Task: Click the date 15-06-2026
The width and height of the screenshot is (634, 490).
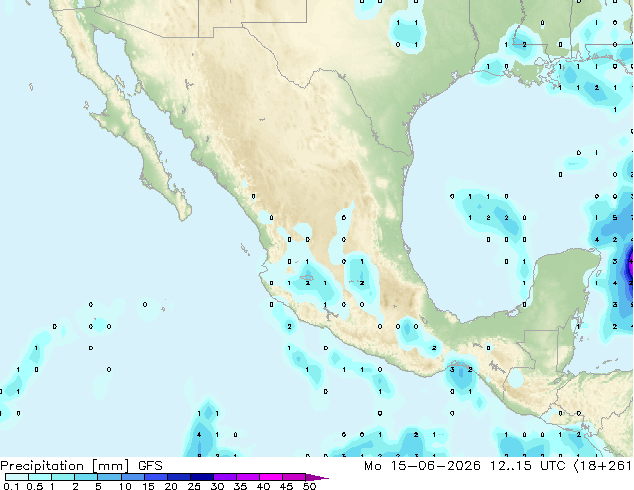Action: point(435,466)
